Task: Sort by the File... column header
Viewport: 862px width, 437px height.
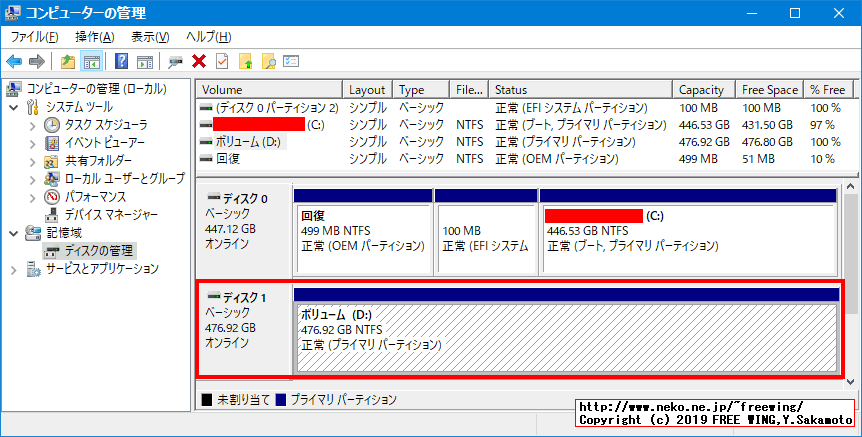Action: click(469, 90)
